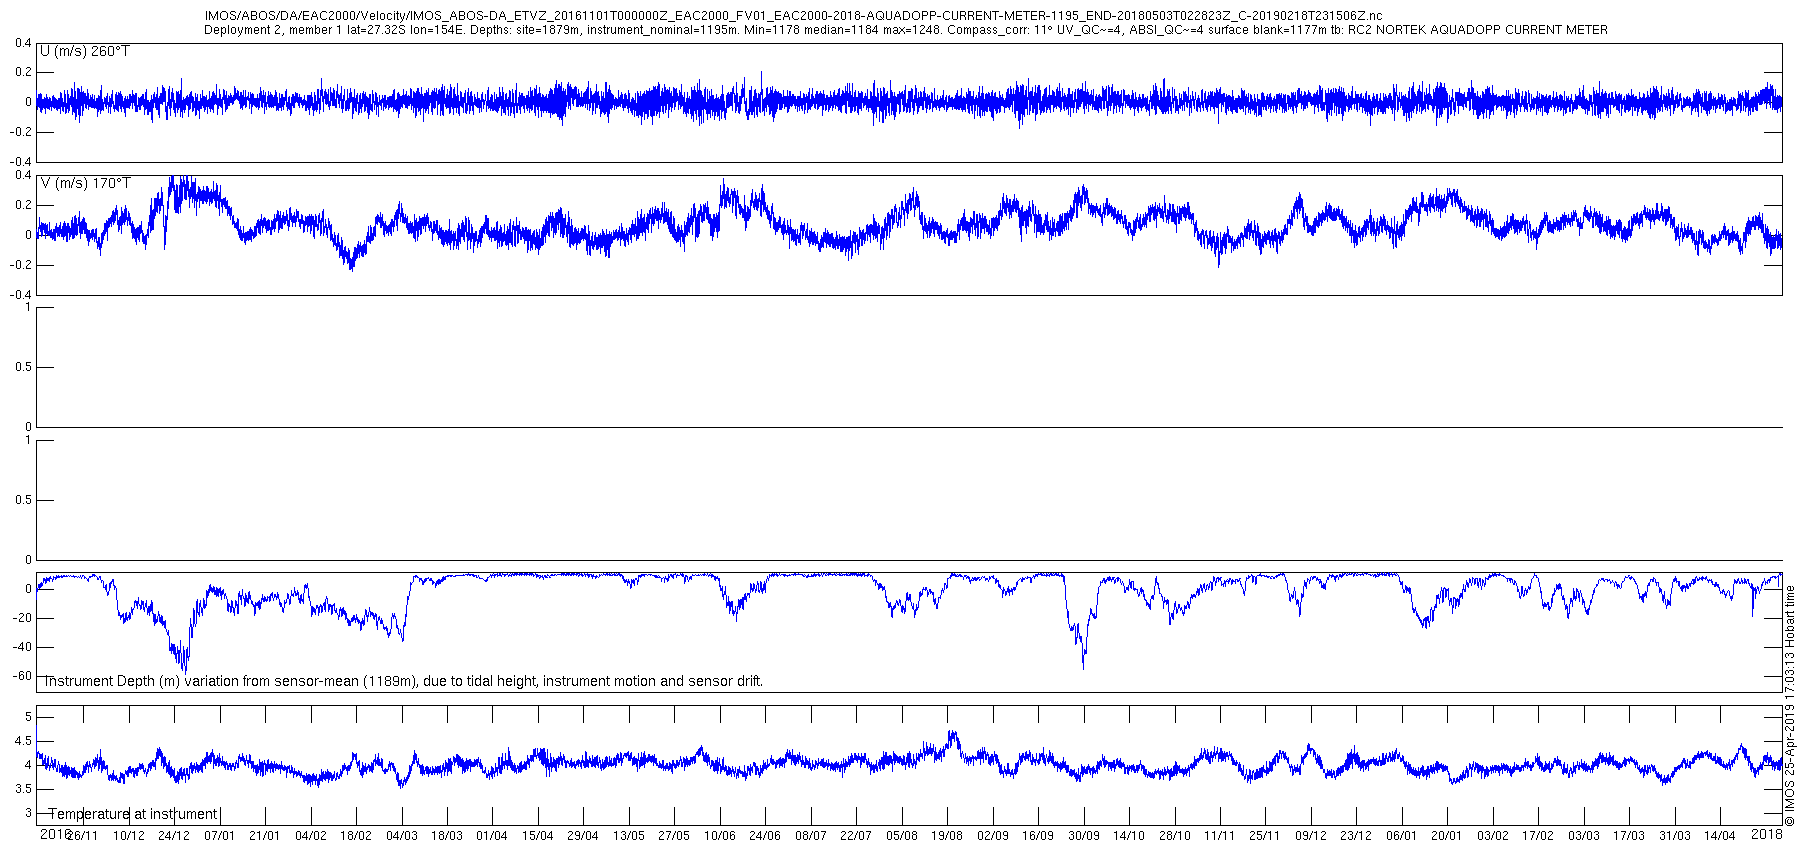Click the '14/04' date tick label
The width and height of the screenshot is (1800, 850).
(x=1720, y=836)
